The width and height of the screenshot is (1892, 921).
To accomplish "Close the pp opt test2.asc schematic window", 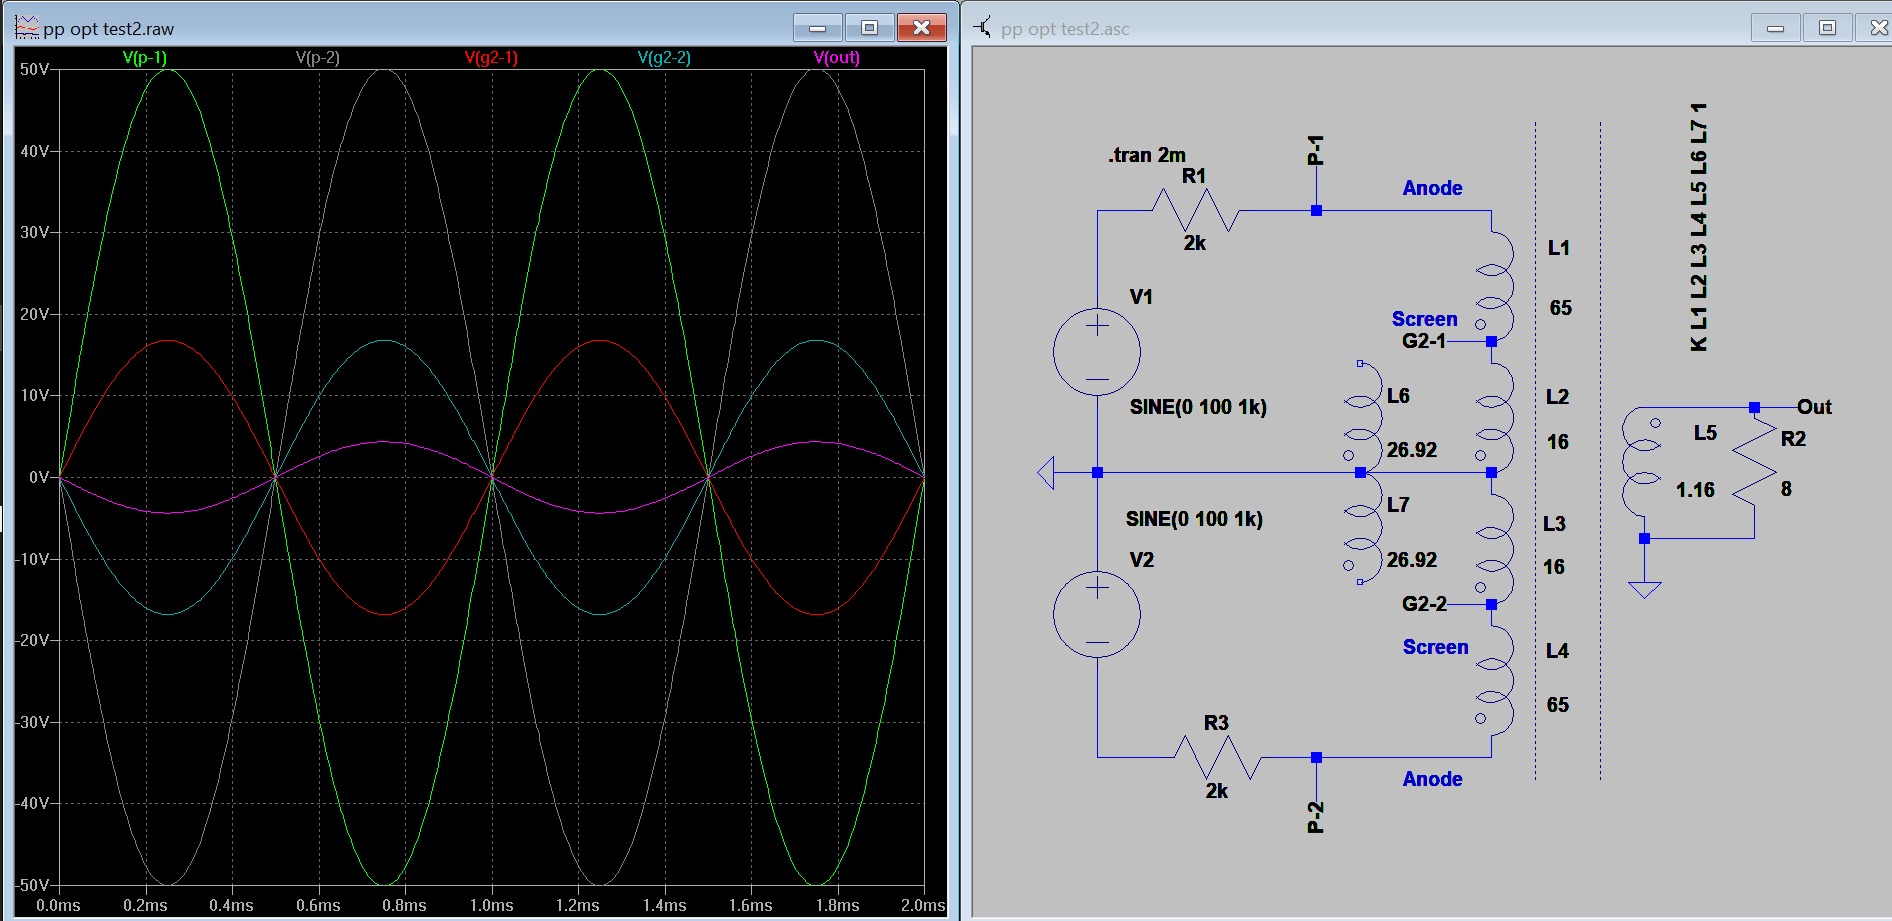I will point(1877,28).
